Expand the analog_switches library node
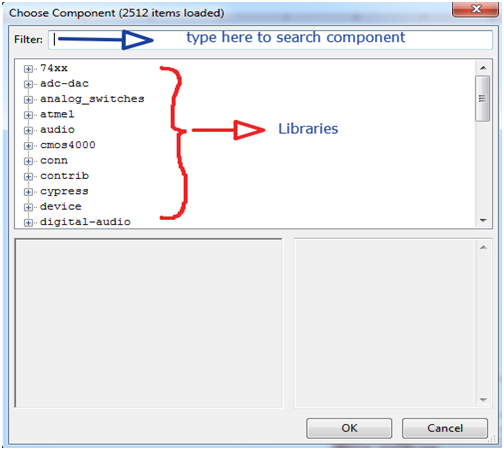Screen dimensions: 504x450 click(28, 100)
